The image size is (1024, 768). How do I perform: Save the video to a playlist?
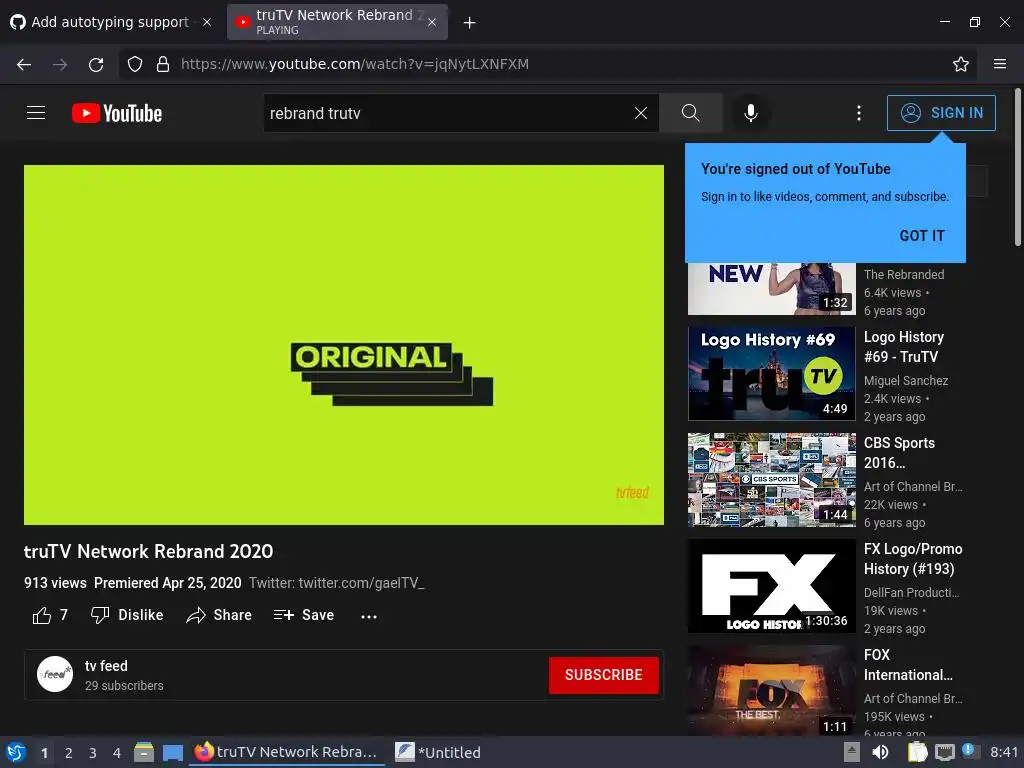tap(304, 615)
